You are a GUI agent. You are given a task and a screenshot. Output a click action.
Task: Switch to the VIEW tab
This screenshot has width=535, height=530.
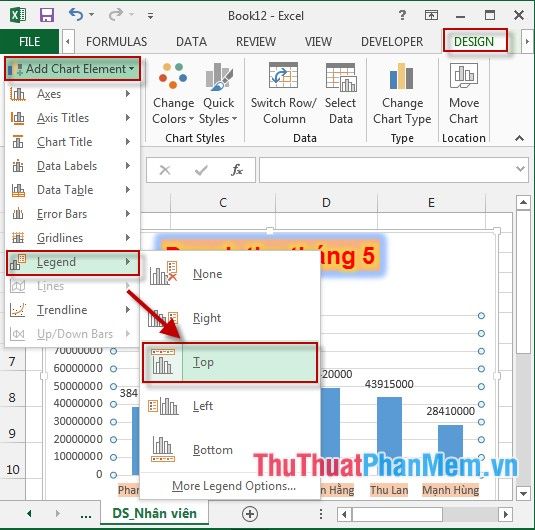pyautogui.click(x=318, y=42)
